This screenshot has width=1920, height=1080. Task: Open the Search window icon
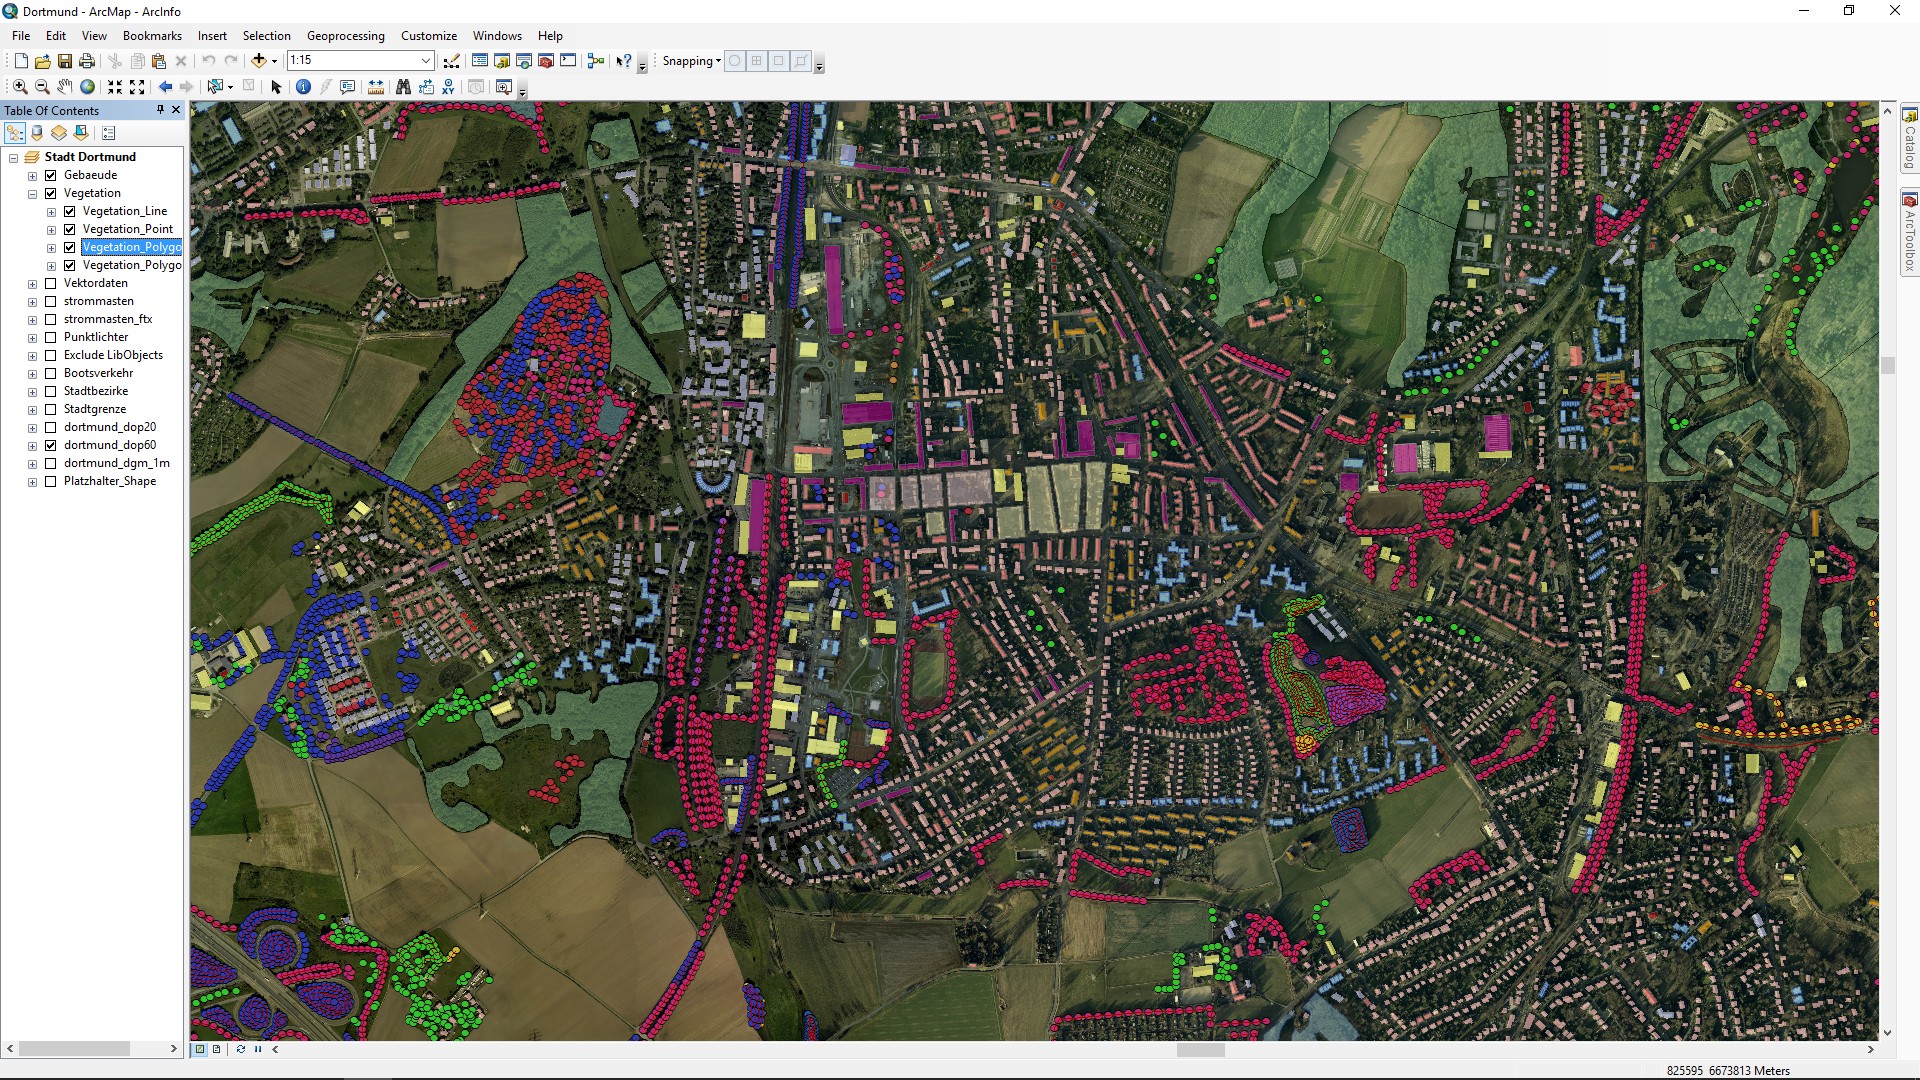(x=524, y=61)
